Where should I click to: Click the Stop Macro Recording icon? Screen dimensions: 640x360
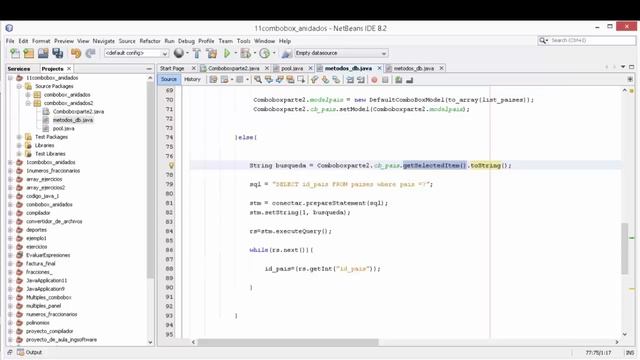(x=385, y=80)
